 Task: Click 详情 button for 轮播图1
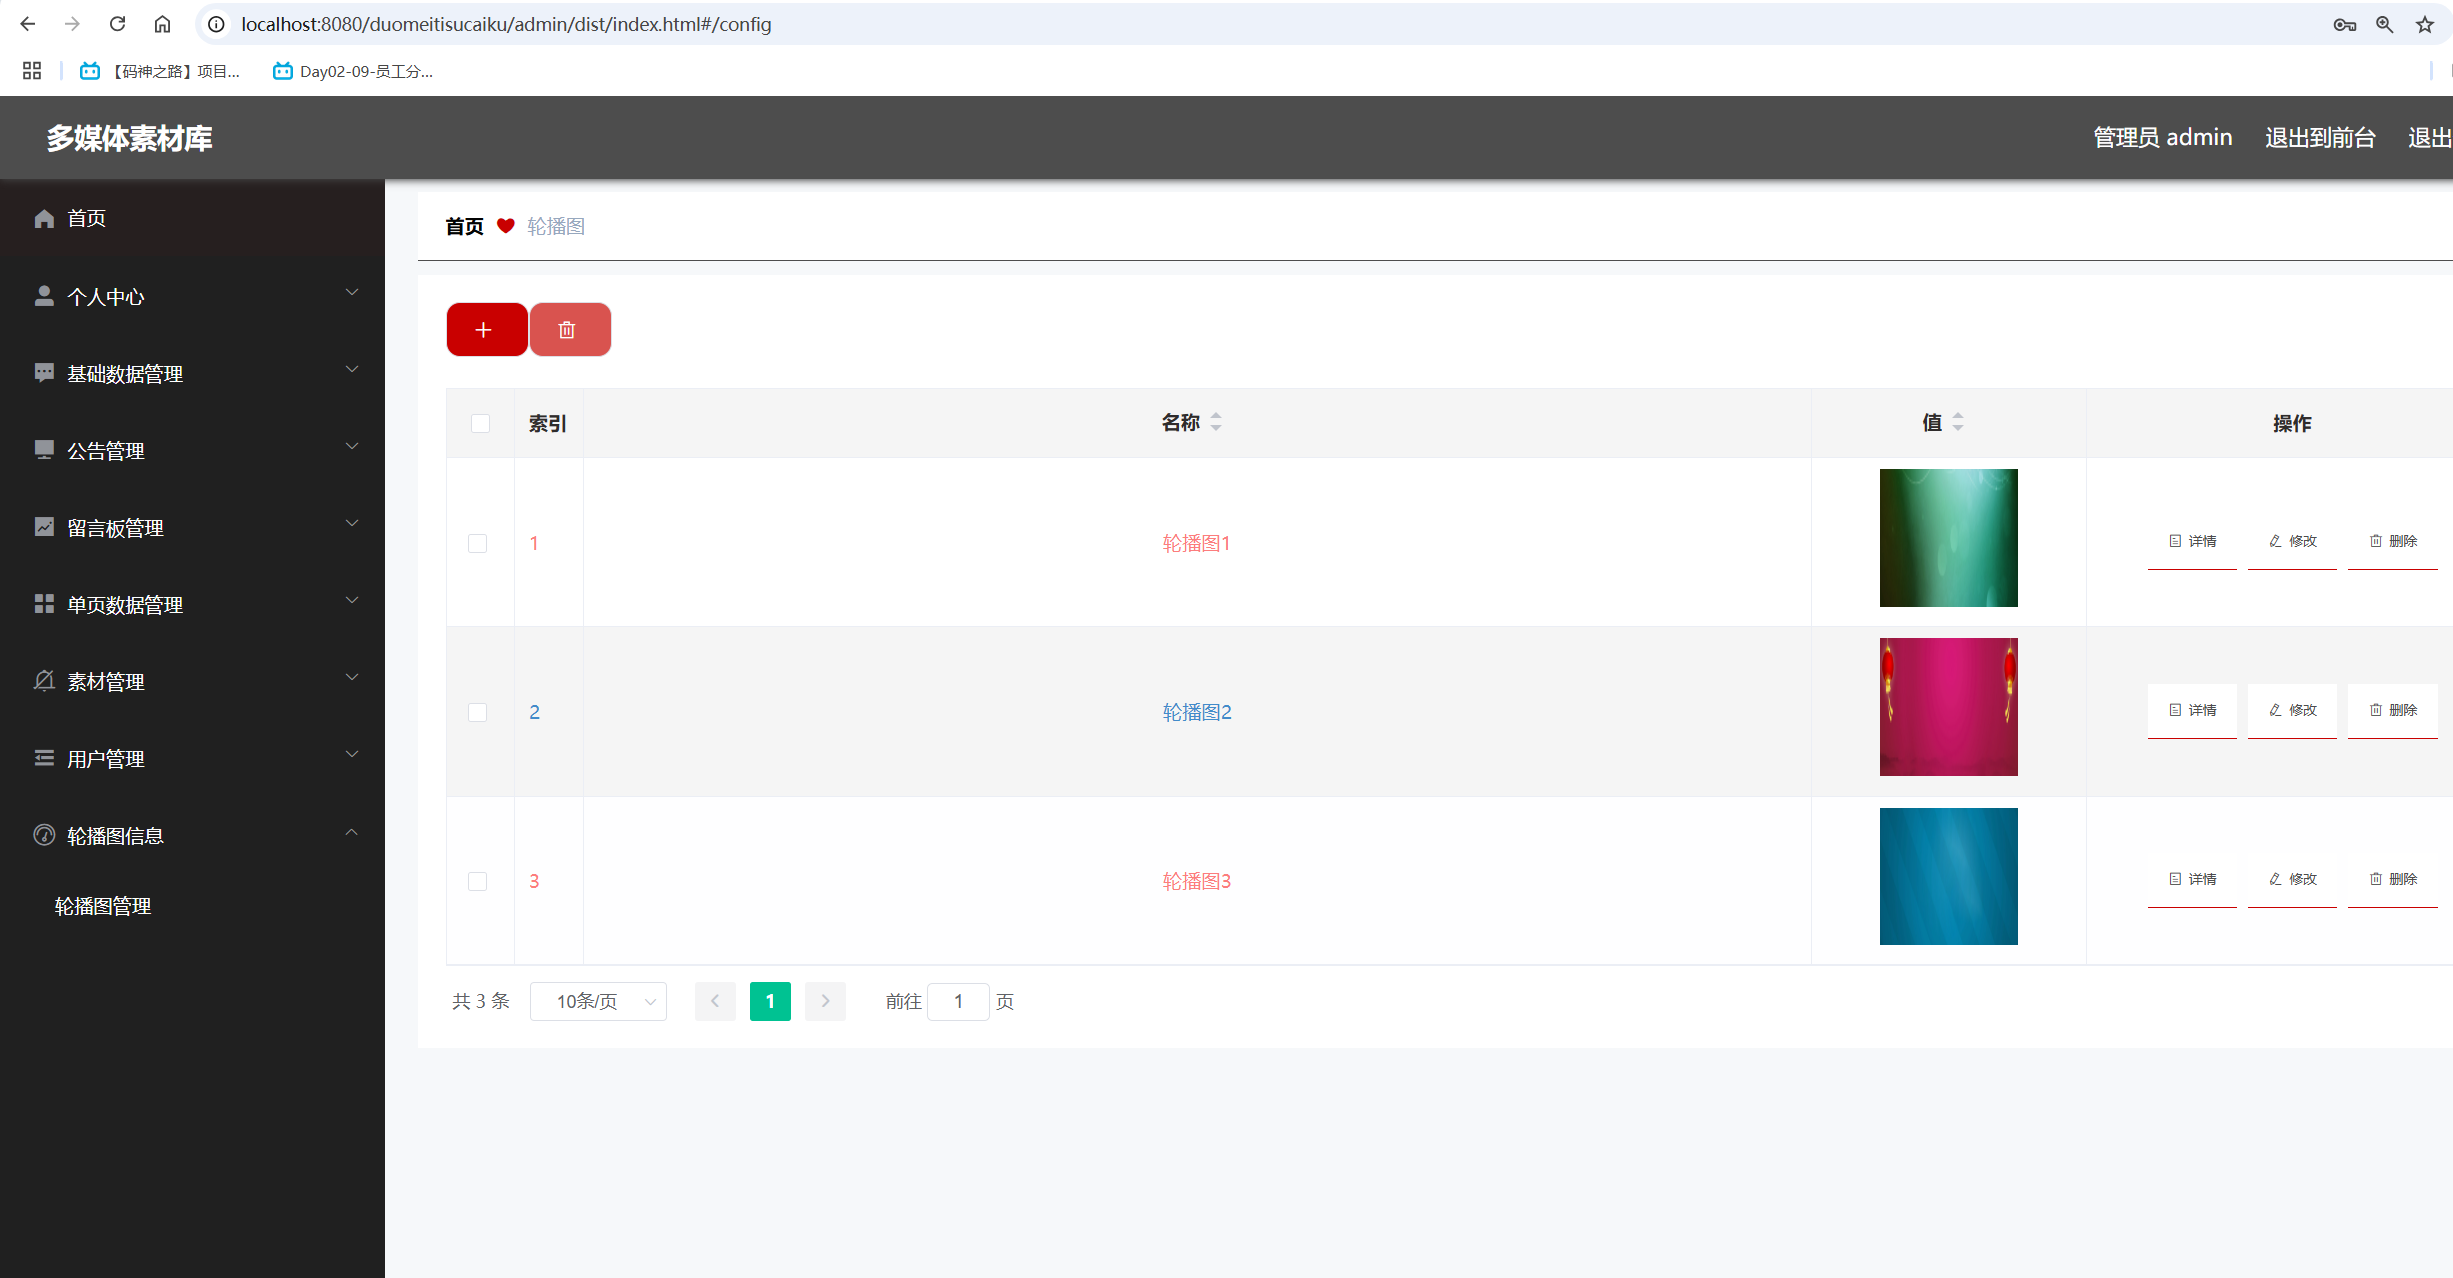click(2192, 542)
